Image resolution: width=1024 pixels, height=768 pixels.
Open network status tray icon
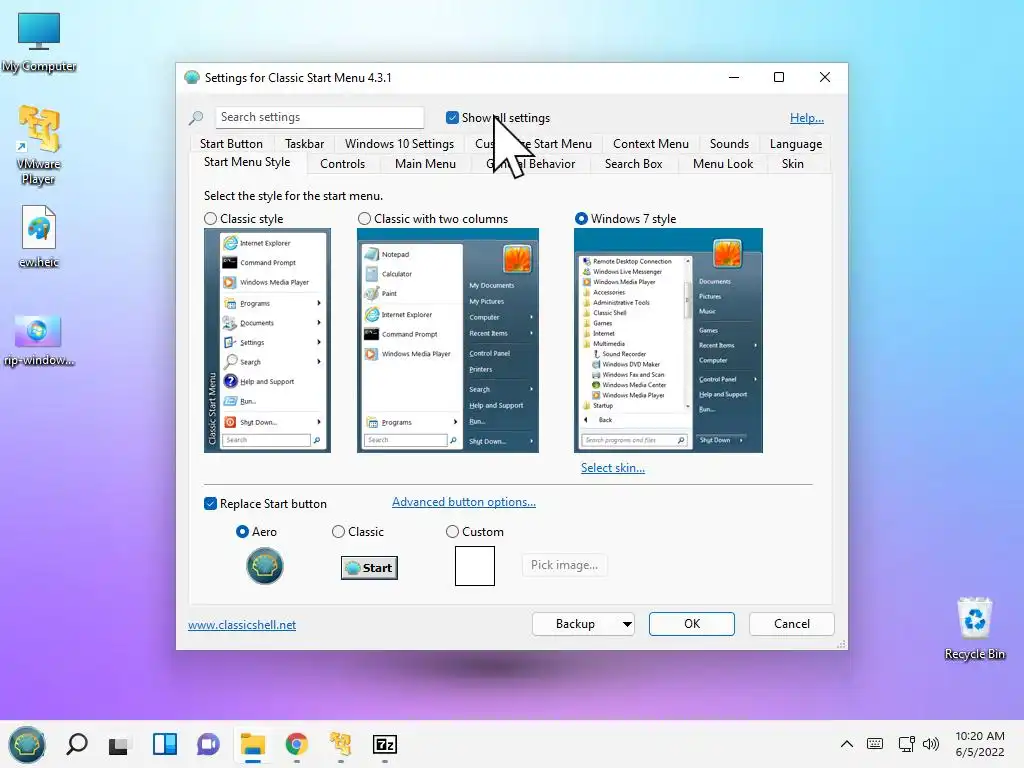pos(906,744)
